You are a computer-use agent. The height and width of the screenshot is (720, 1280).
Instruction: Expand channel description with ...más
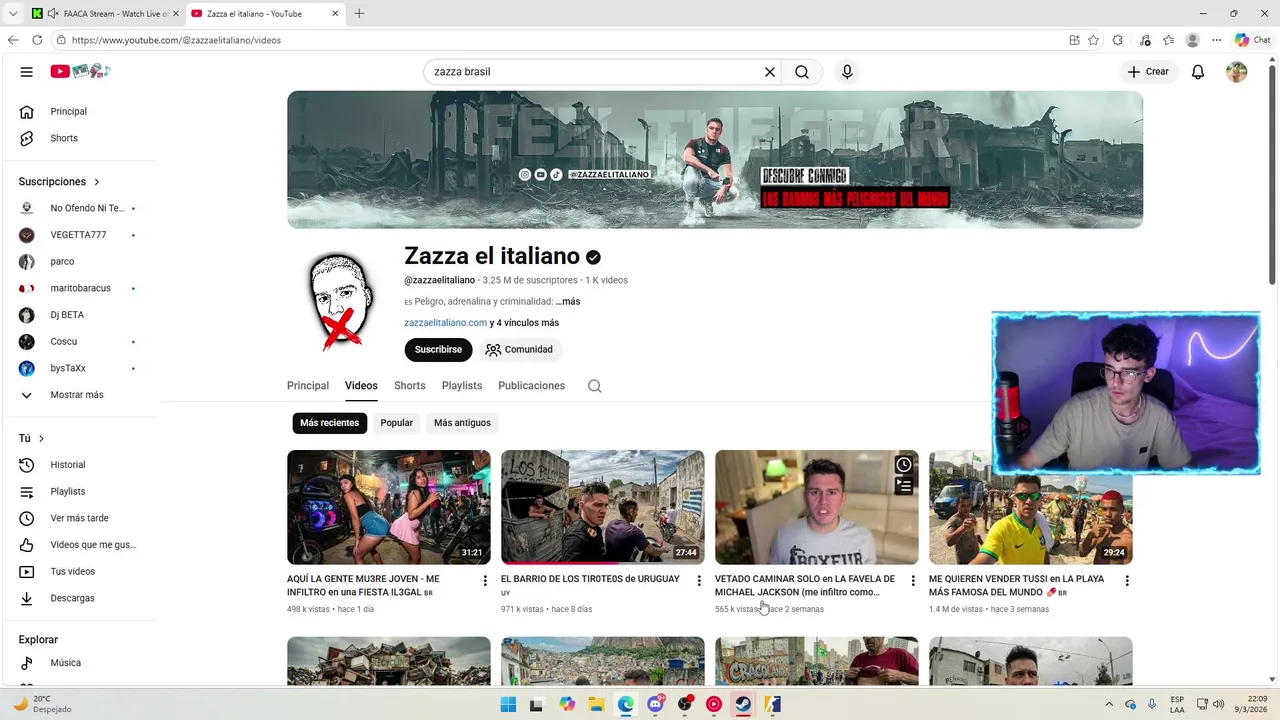pos(568,302)
